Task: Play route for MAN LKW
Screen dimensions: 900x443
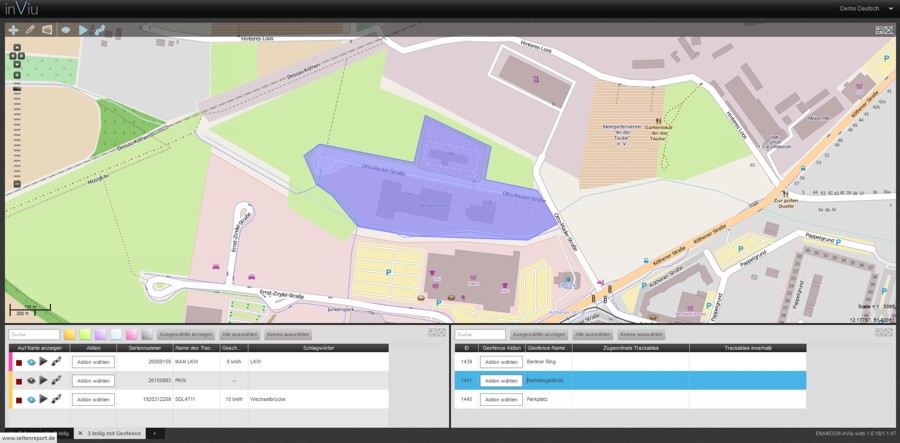Action: pyautogui.click(x=43, y=362)
